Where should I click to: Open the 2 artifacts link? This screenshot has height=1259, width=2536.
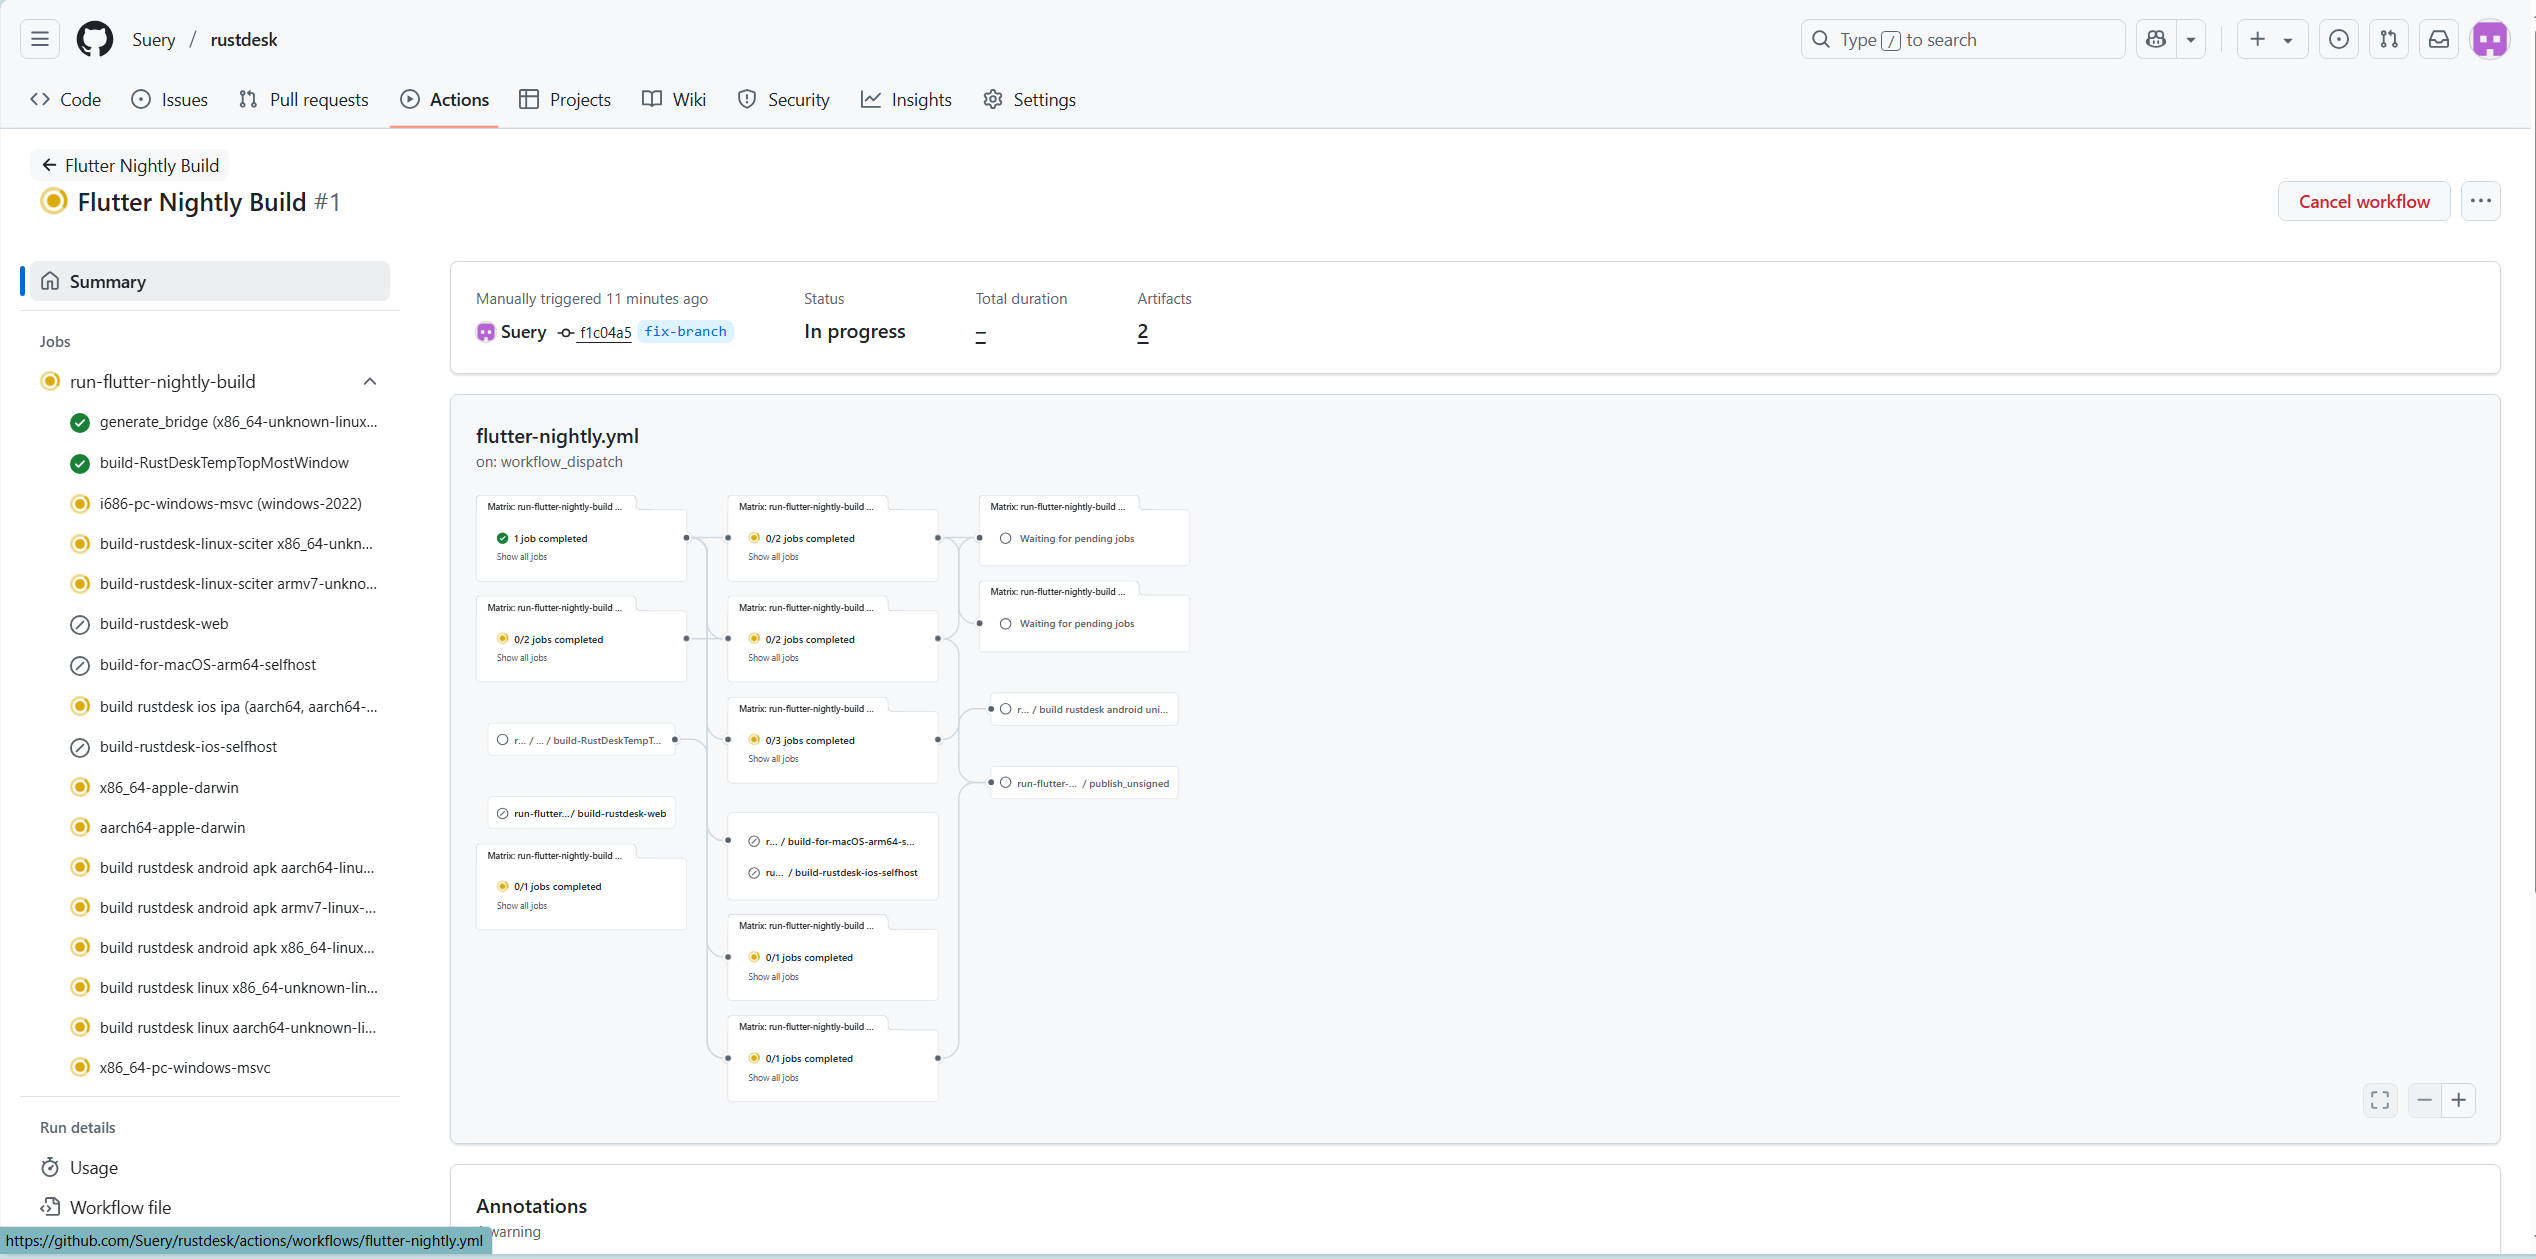click(1143, 332)
